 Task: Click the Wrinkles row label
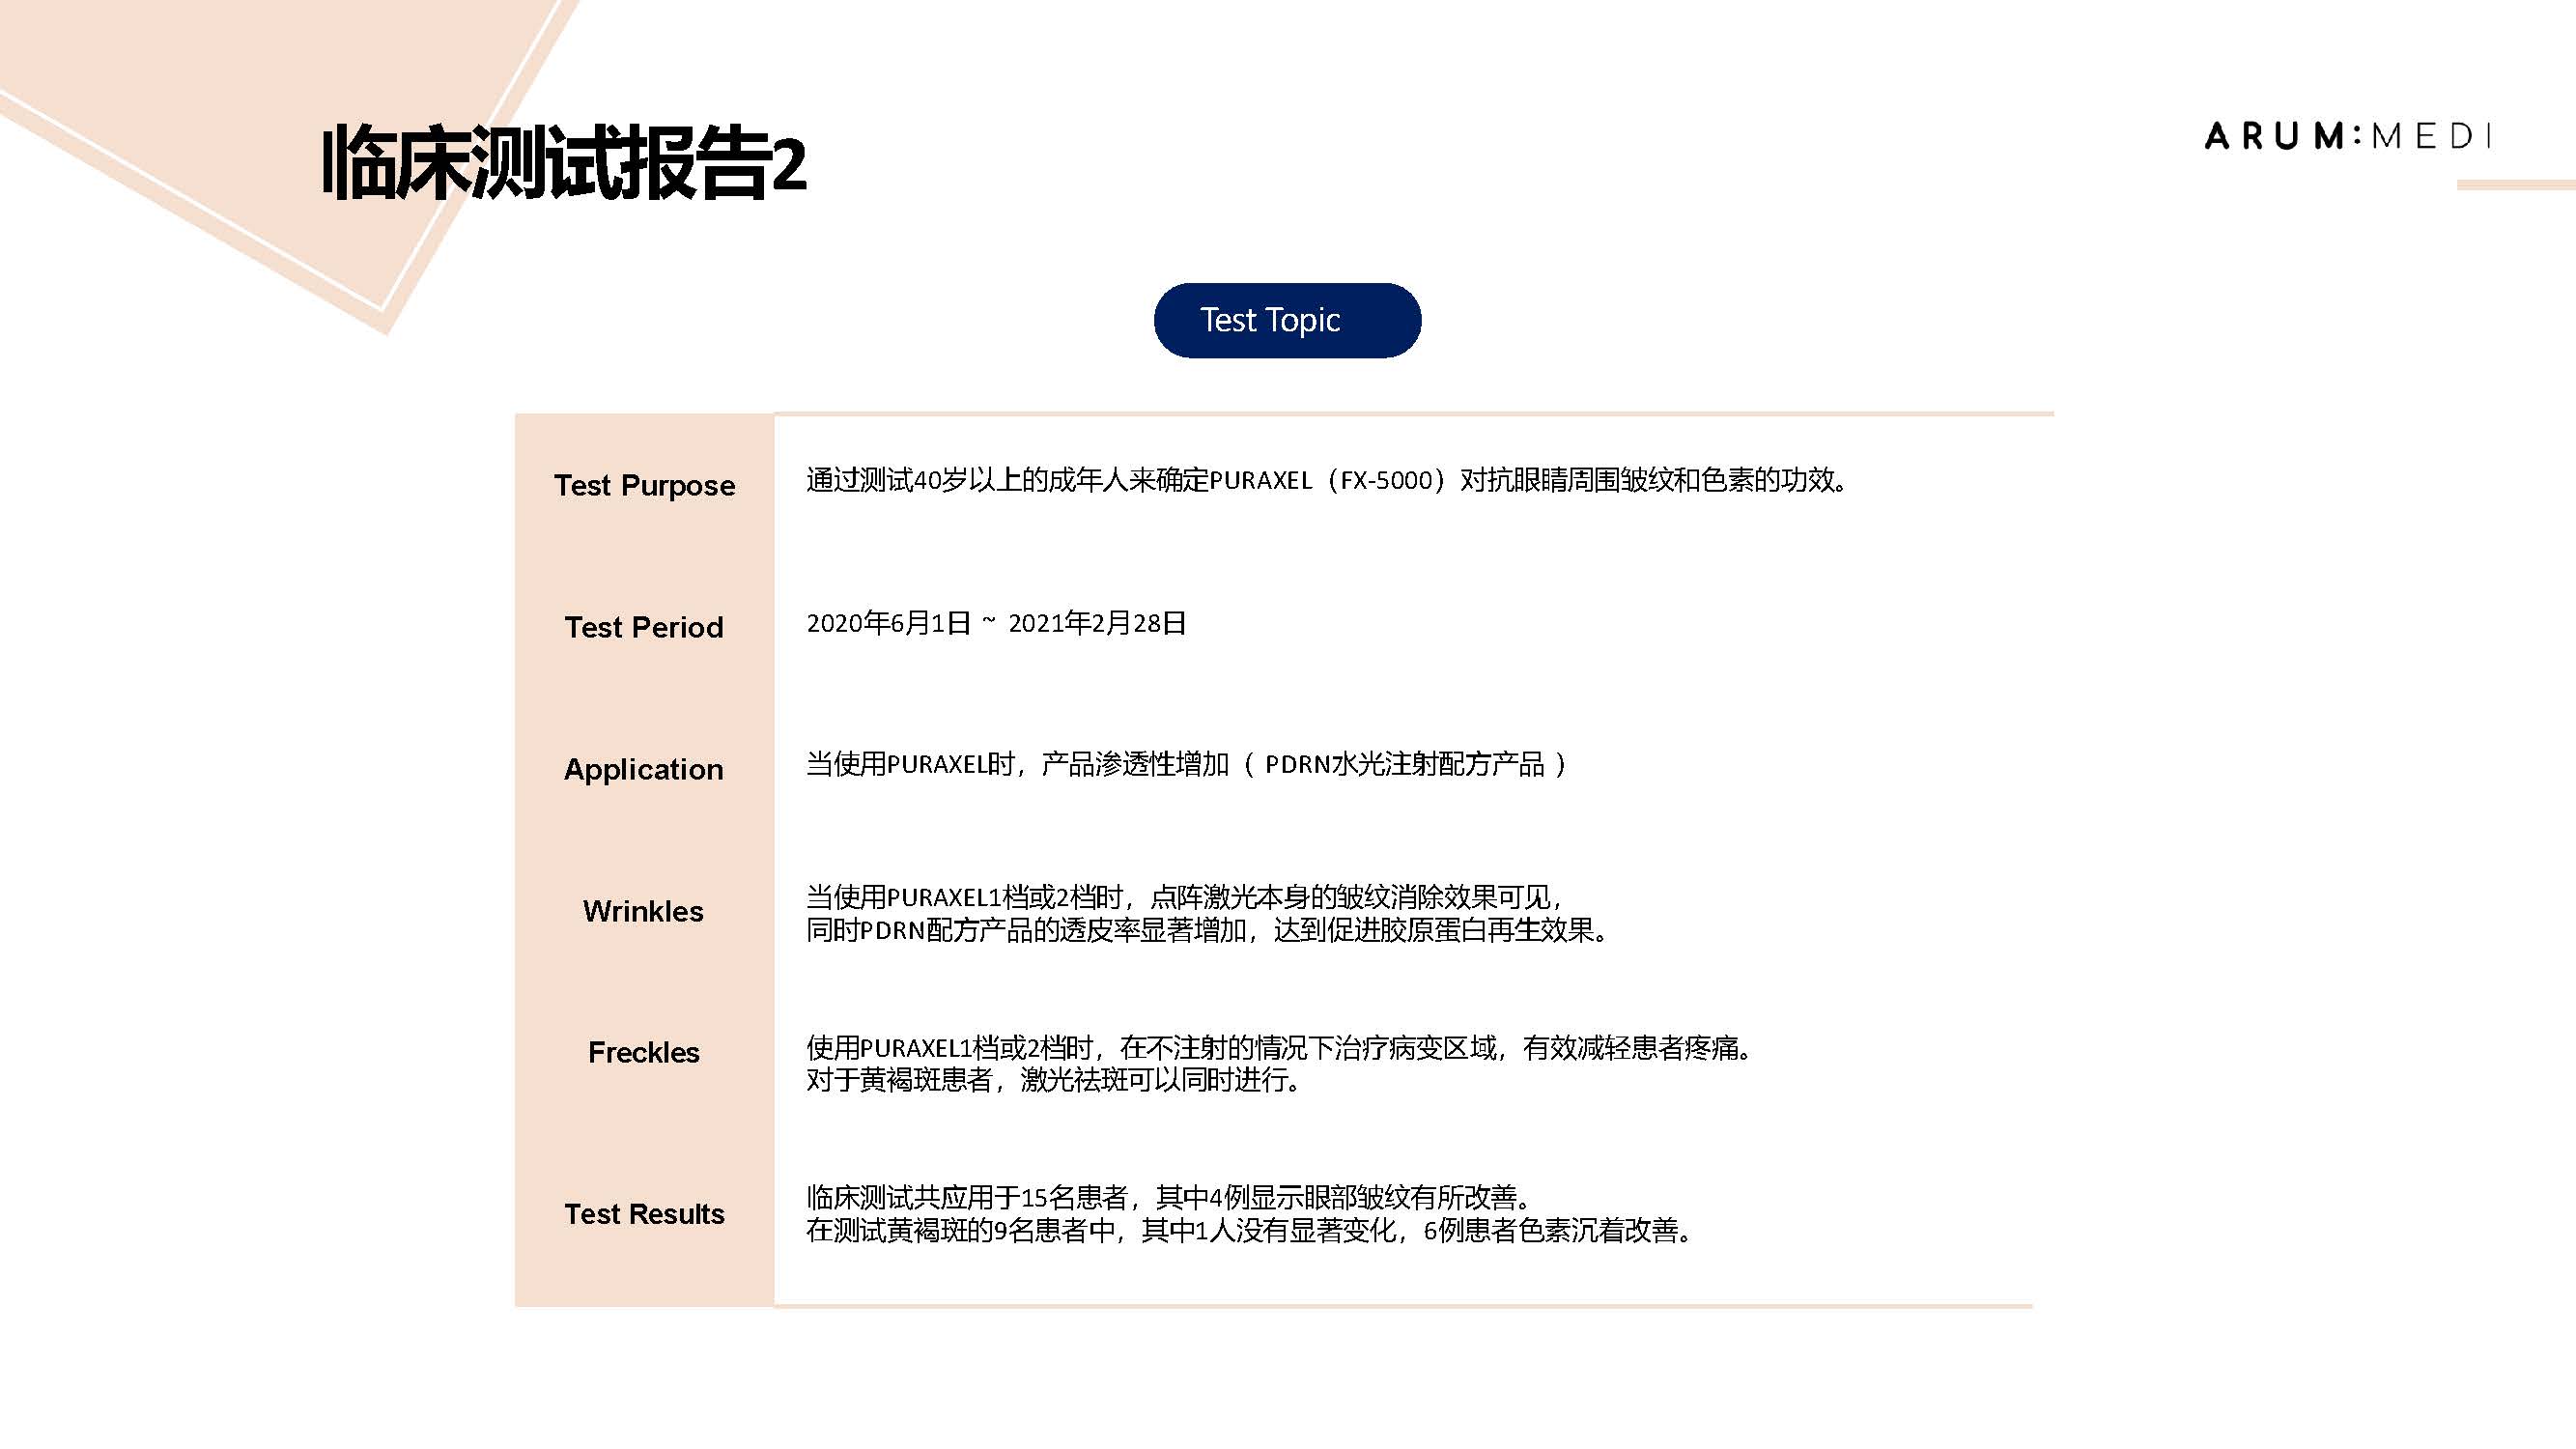[644, 911]
